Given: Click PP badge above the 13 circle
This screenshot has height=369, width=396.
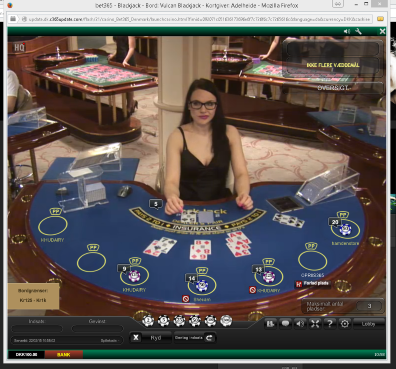Looking at the screenshot, I should 269,262.
